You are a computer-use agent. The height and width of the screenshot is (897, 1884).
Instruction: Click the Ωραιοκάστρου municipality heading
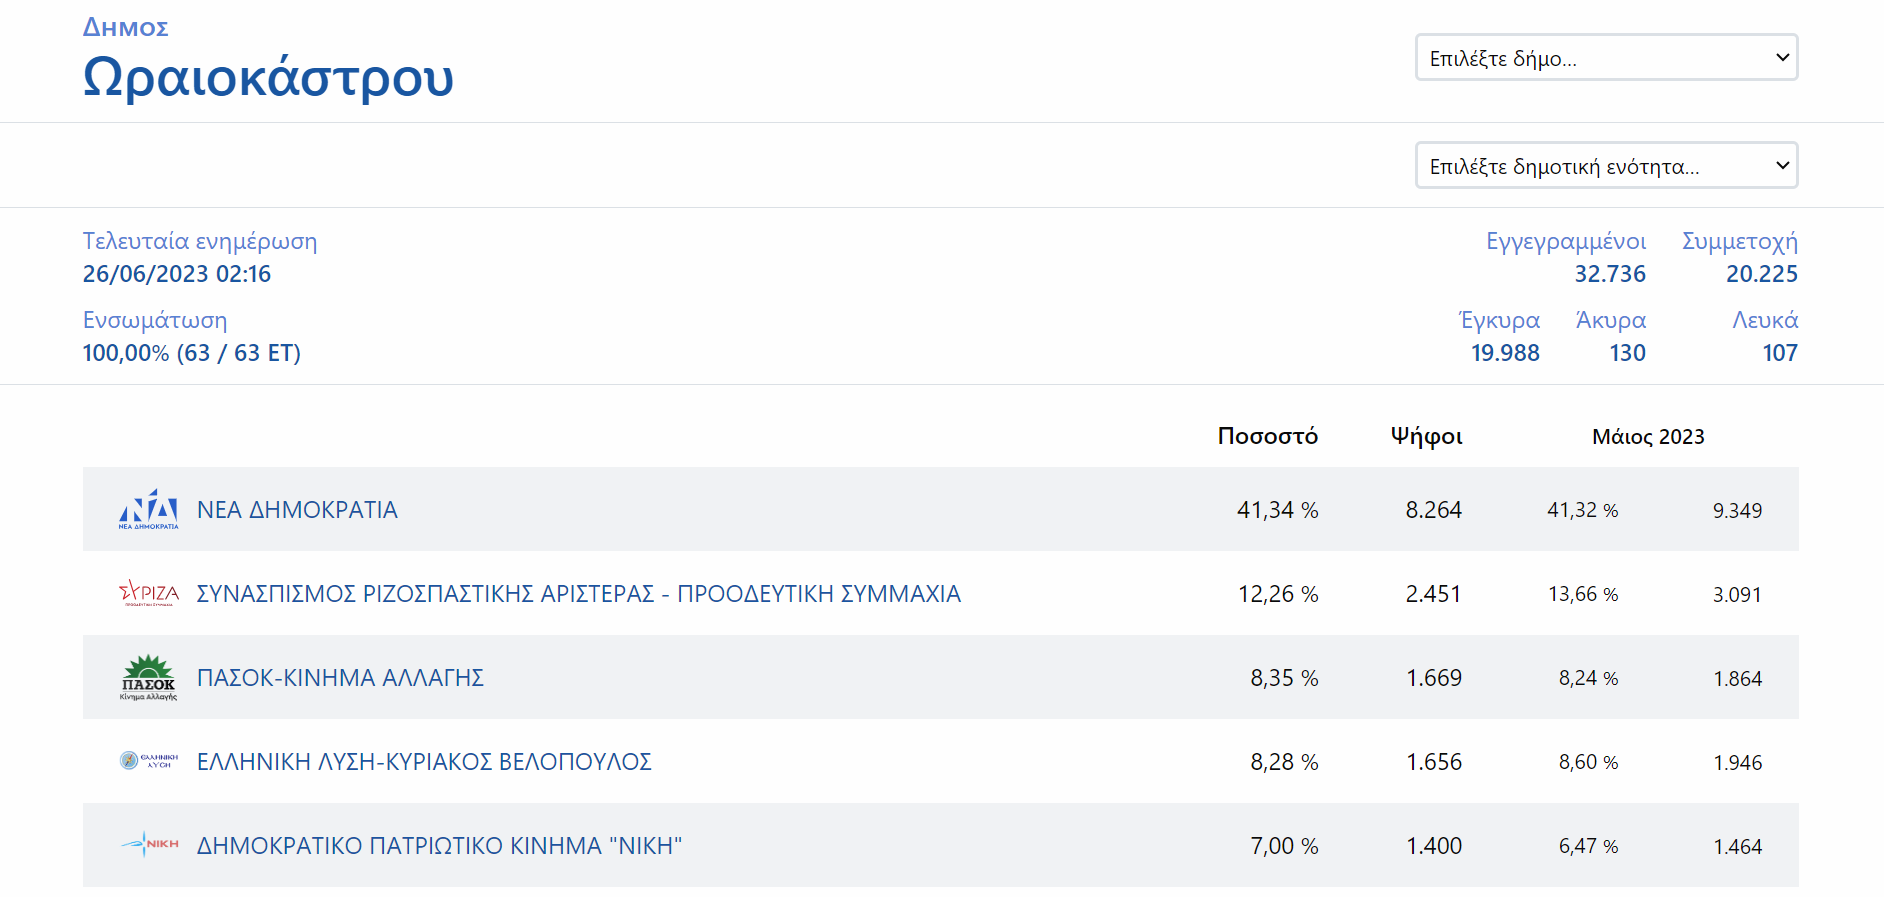(x=268, y=77)
